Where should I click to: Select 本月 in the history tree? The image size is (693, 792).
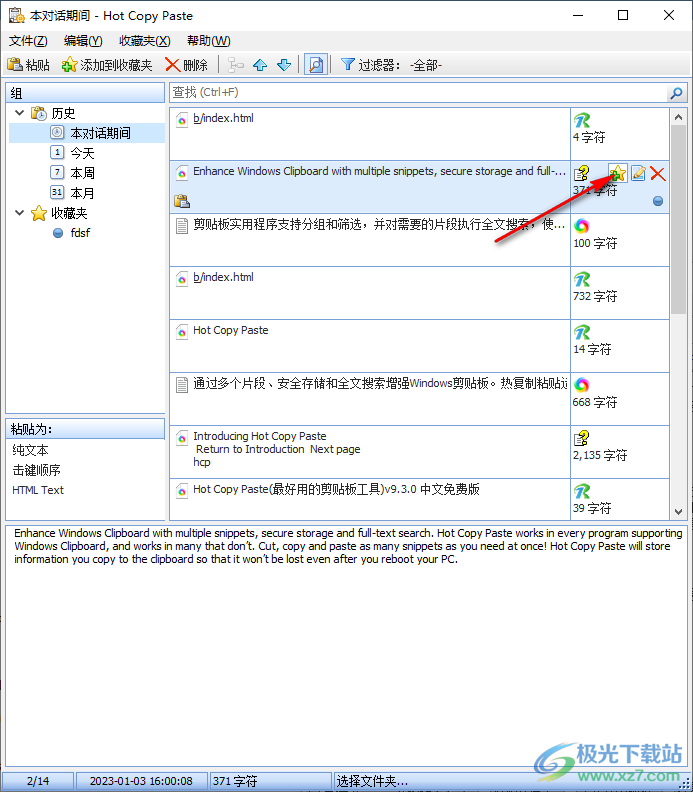coord(72,192)
